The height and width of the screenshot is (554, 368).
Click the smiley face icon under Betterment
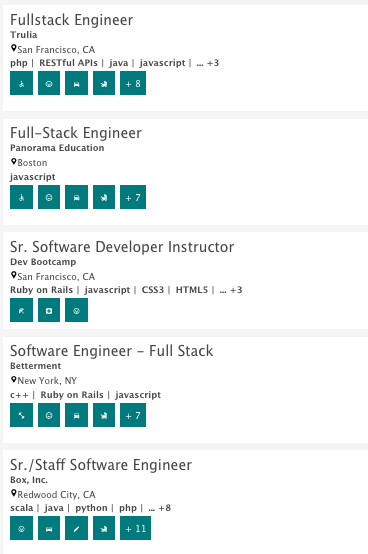pos(49,415)
